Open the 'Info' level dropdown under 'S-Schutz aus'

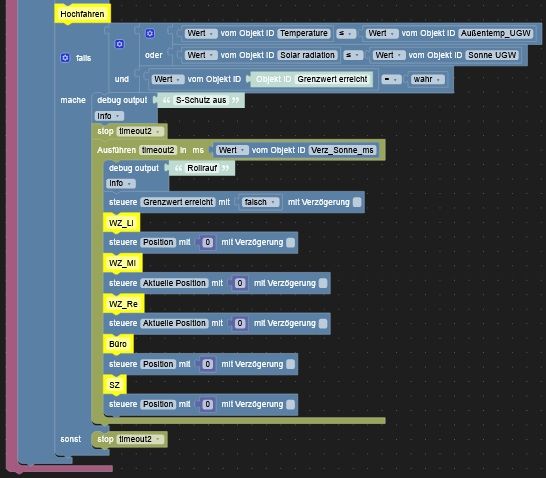(109, 116)
